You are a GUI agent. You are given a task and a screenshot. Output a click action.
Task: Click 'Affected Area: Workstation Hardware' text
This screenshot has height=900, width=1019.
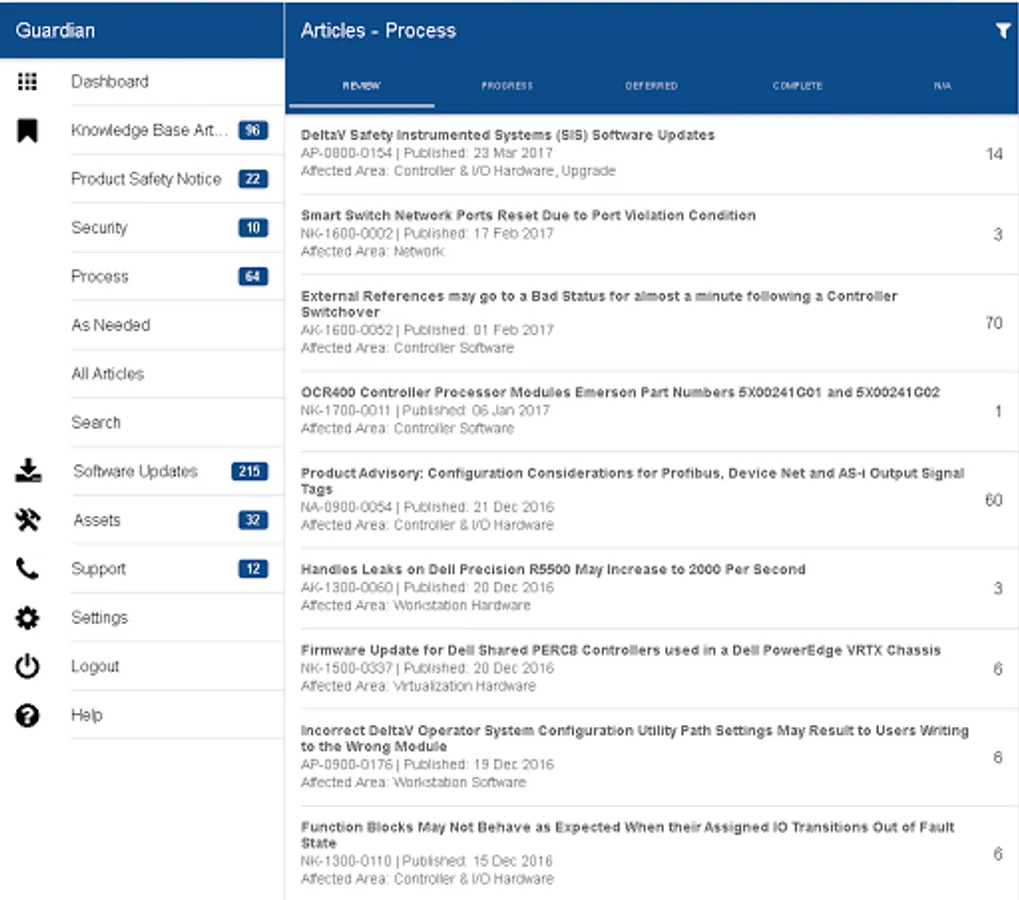click(415, 606)
